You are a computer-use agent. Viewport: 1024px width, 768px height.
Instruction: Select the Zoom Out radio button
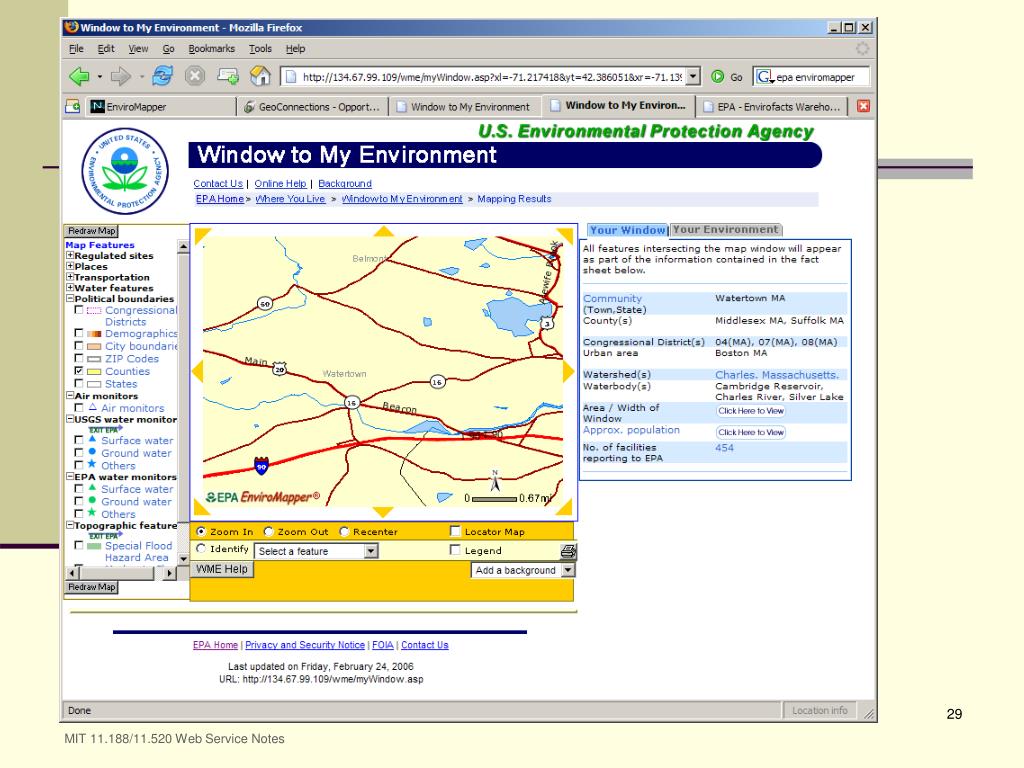(x=268, y=532)
